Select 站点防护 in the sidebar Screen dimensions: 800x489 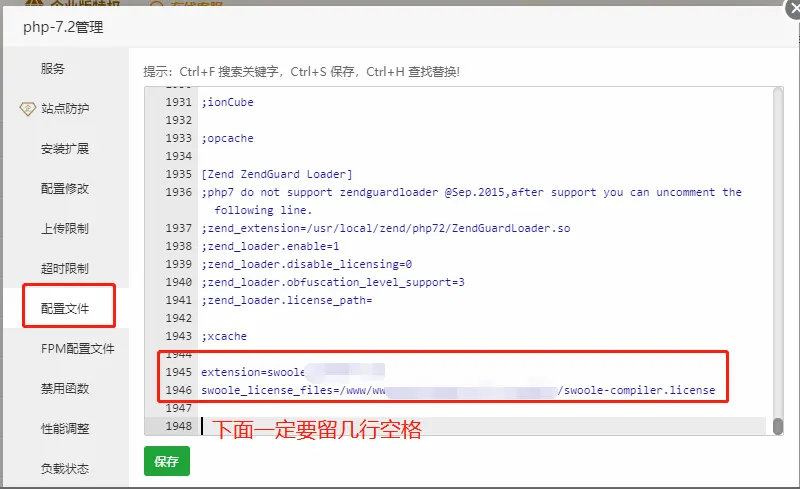coord(65,109)
